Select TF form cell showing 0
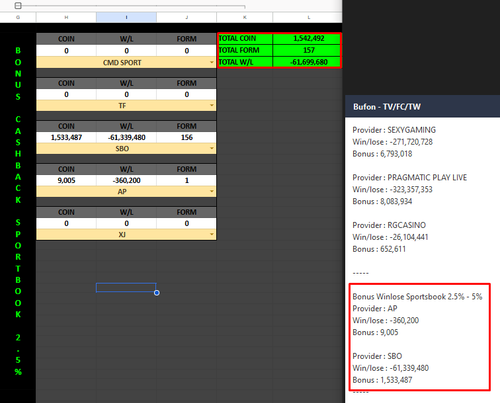 pyautogui.click(x=187, y=94)
